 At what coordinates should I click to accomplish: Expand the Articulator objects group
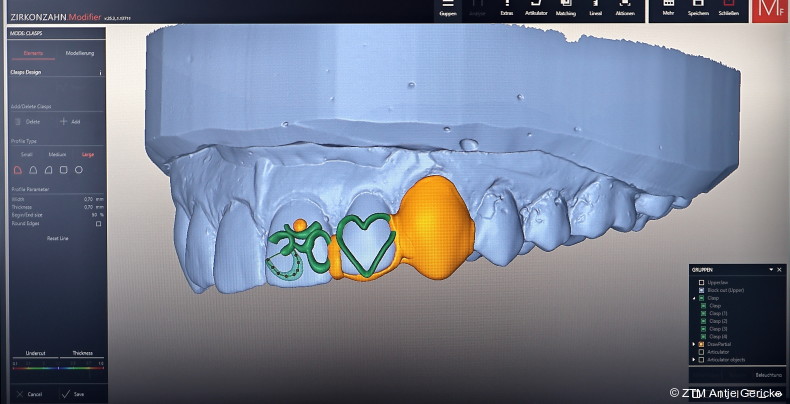click(x=694, y=359)
